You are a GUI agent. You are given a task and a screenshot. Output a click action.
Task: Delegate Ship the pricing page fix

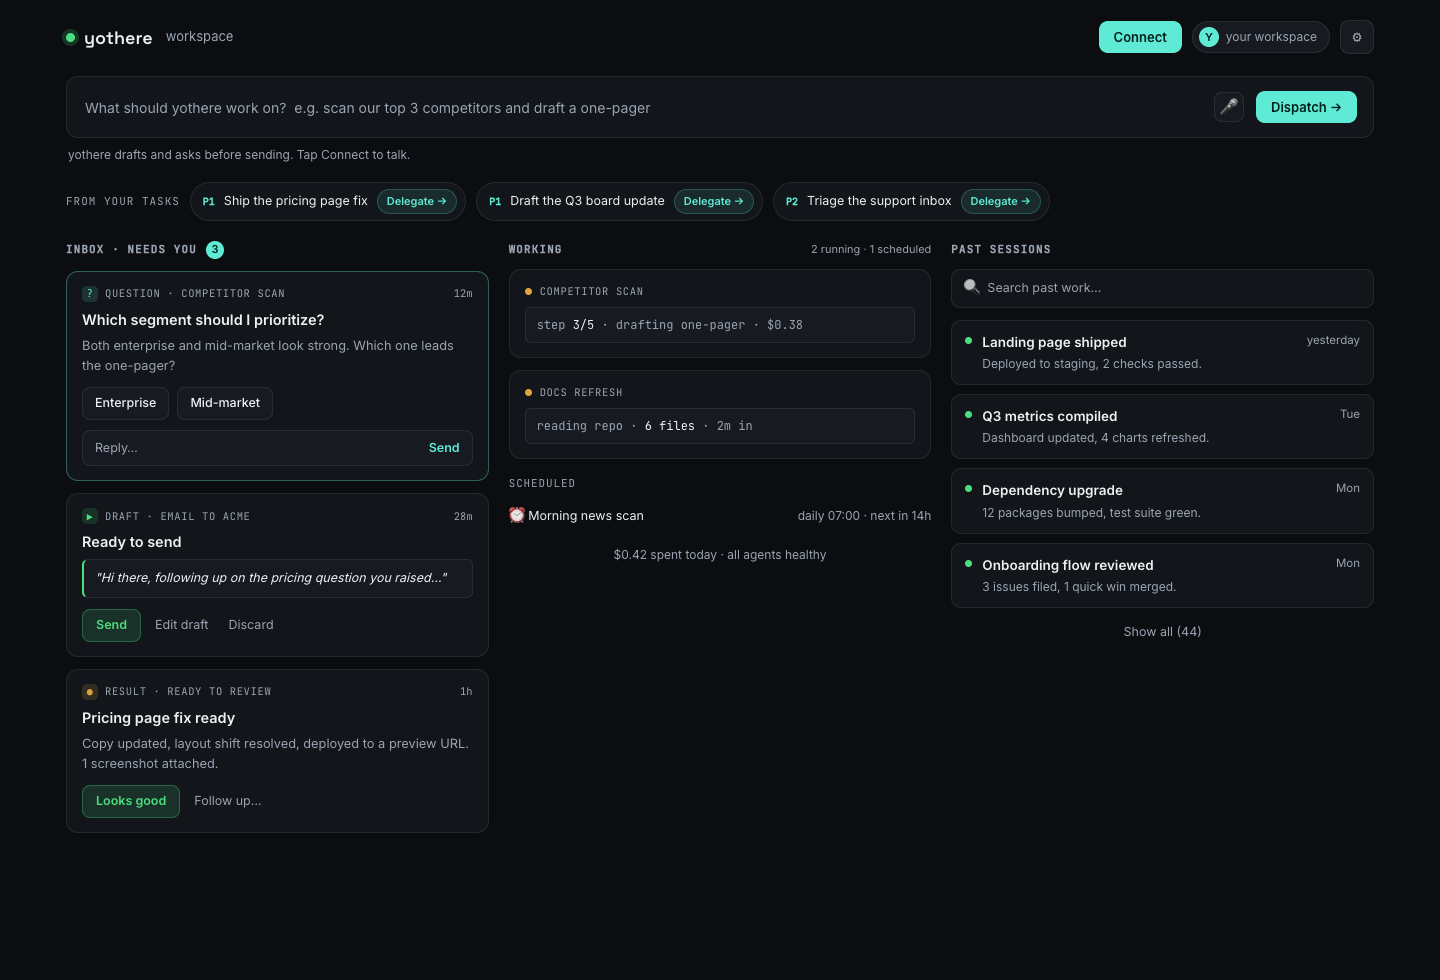(x=417, y=201)
